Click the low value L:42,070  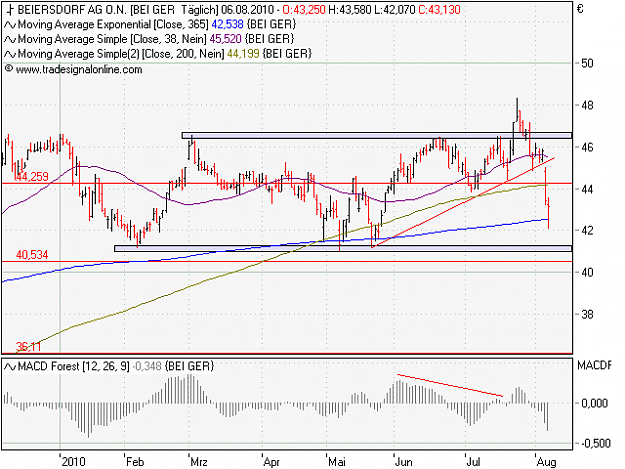[x=395, y=10]
